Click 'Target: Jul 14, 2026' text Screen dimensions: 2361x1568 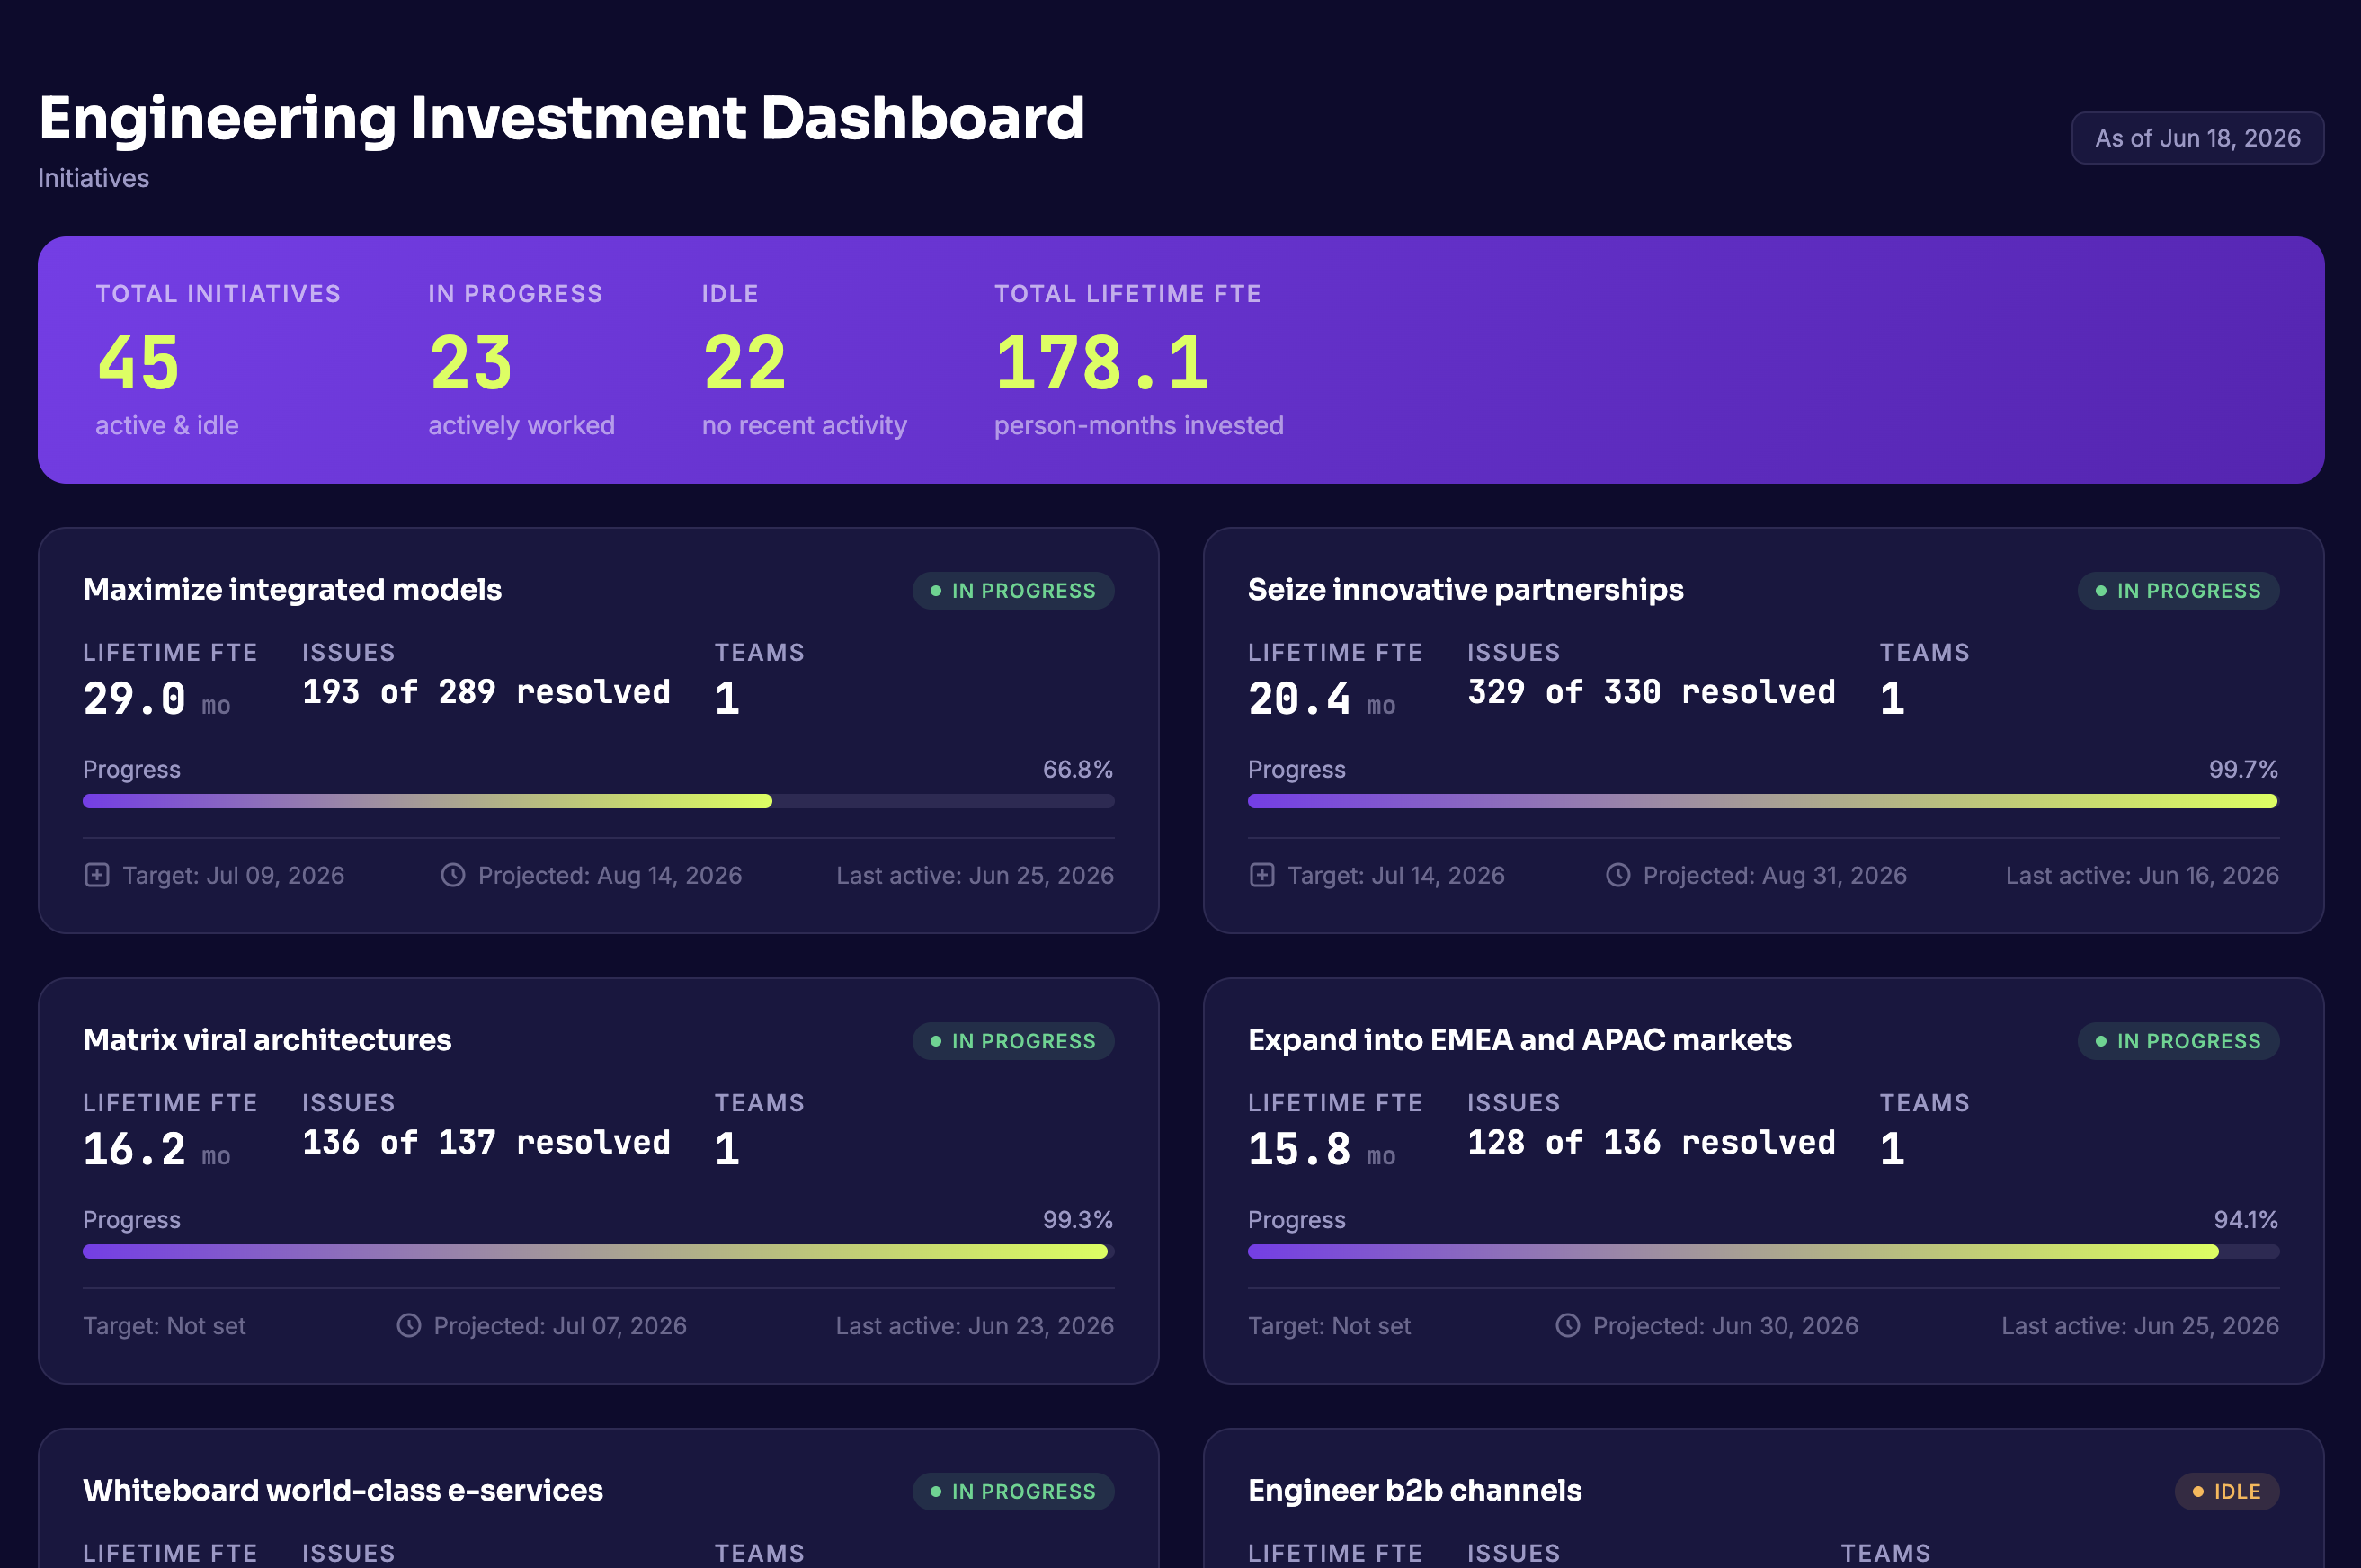[x=1396, y=875]
